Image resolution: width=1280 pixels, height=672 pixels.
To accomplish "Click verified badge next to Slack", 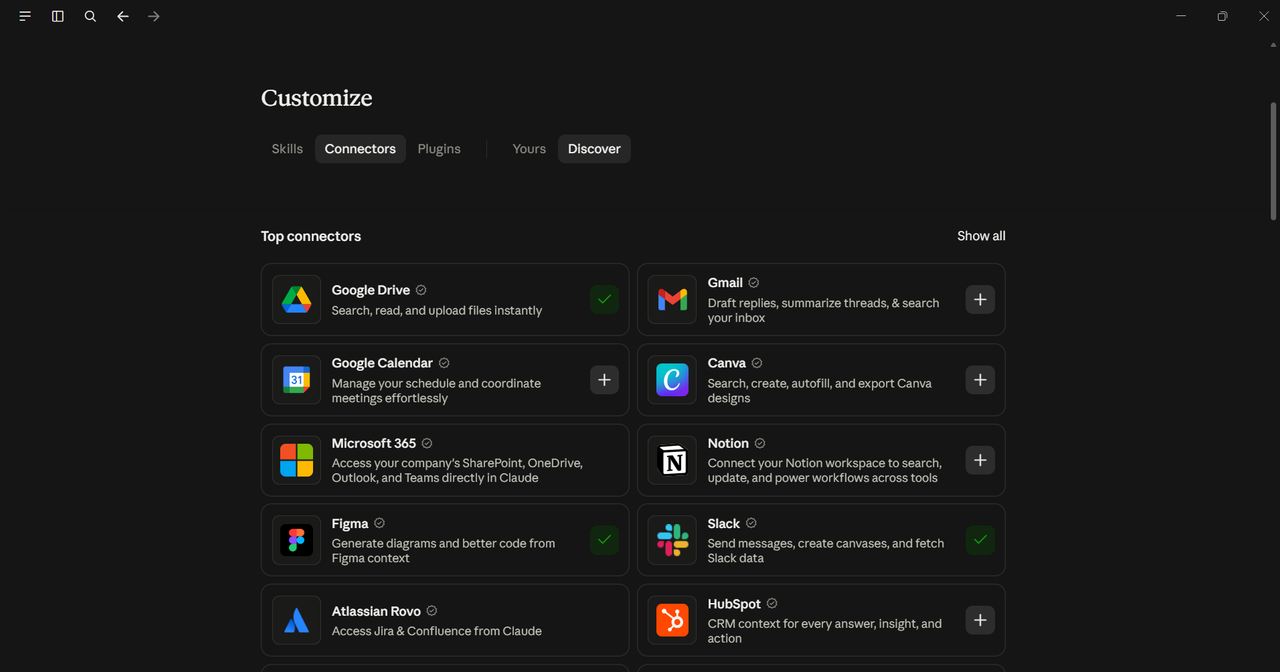I will click(751, 523).
